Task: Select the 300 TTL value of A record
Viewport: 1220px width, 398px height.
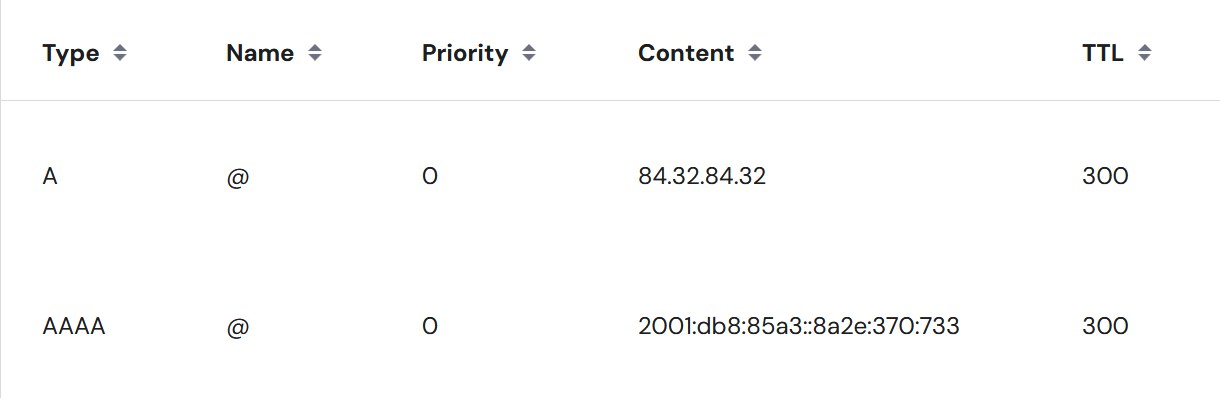Action: 1105,177
